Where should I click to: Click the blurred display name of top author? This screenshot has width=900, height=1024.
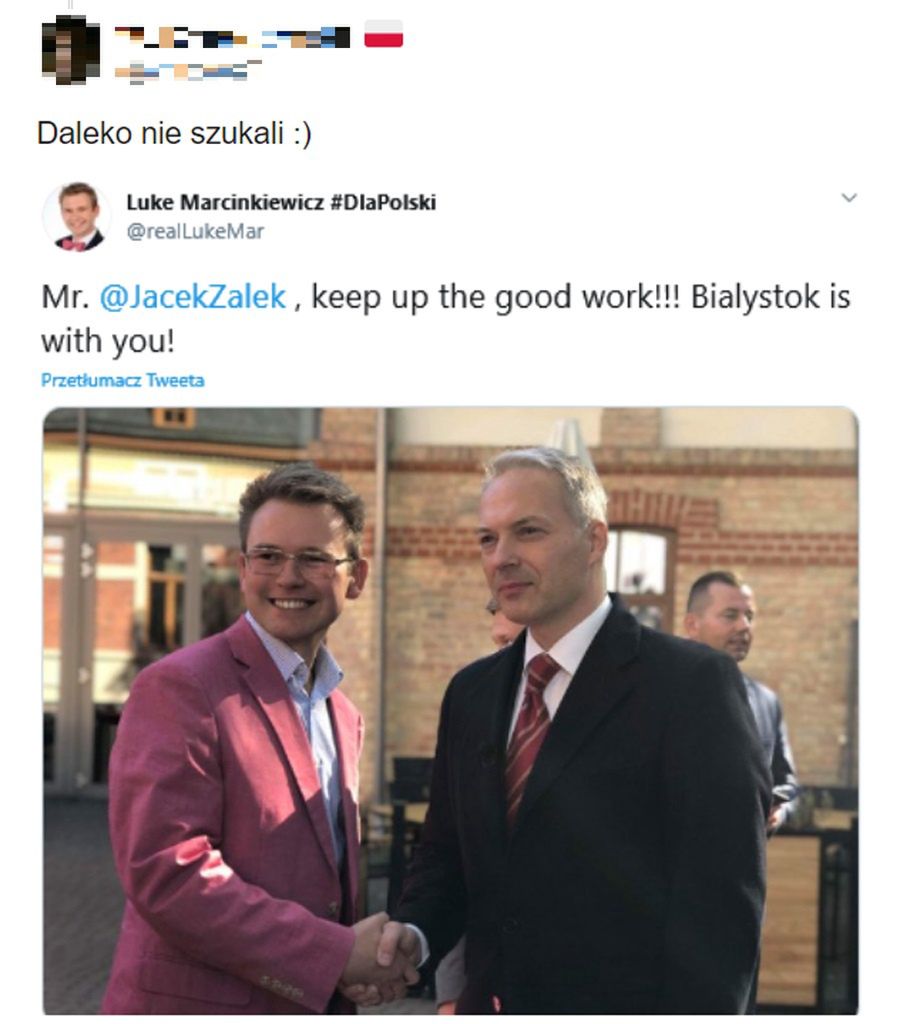232,37
